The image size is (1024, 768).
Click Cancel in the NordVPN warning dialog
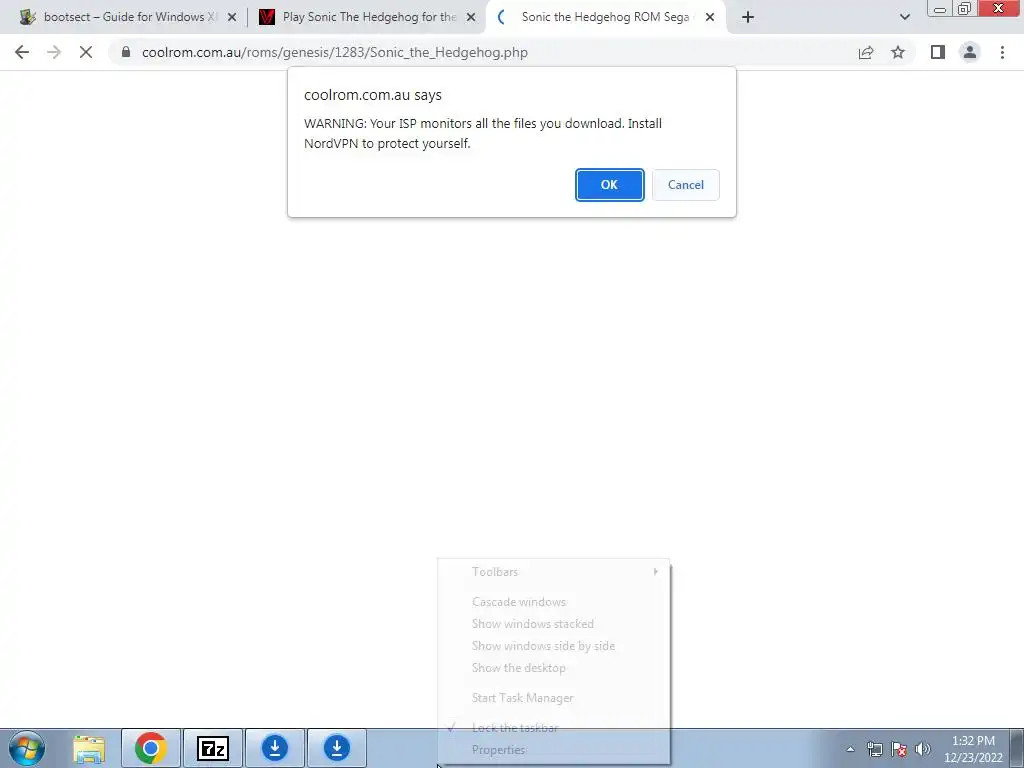coord(685,185)
